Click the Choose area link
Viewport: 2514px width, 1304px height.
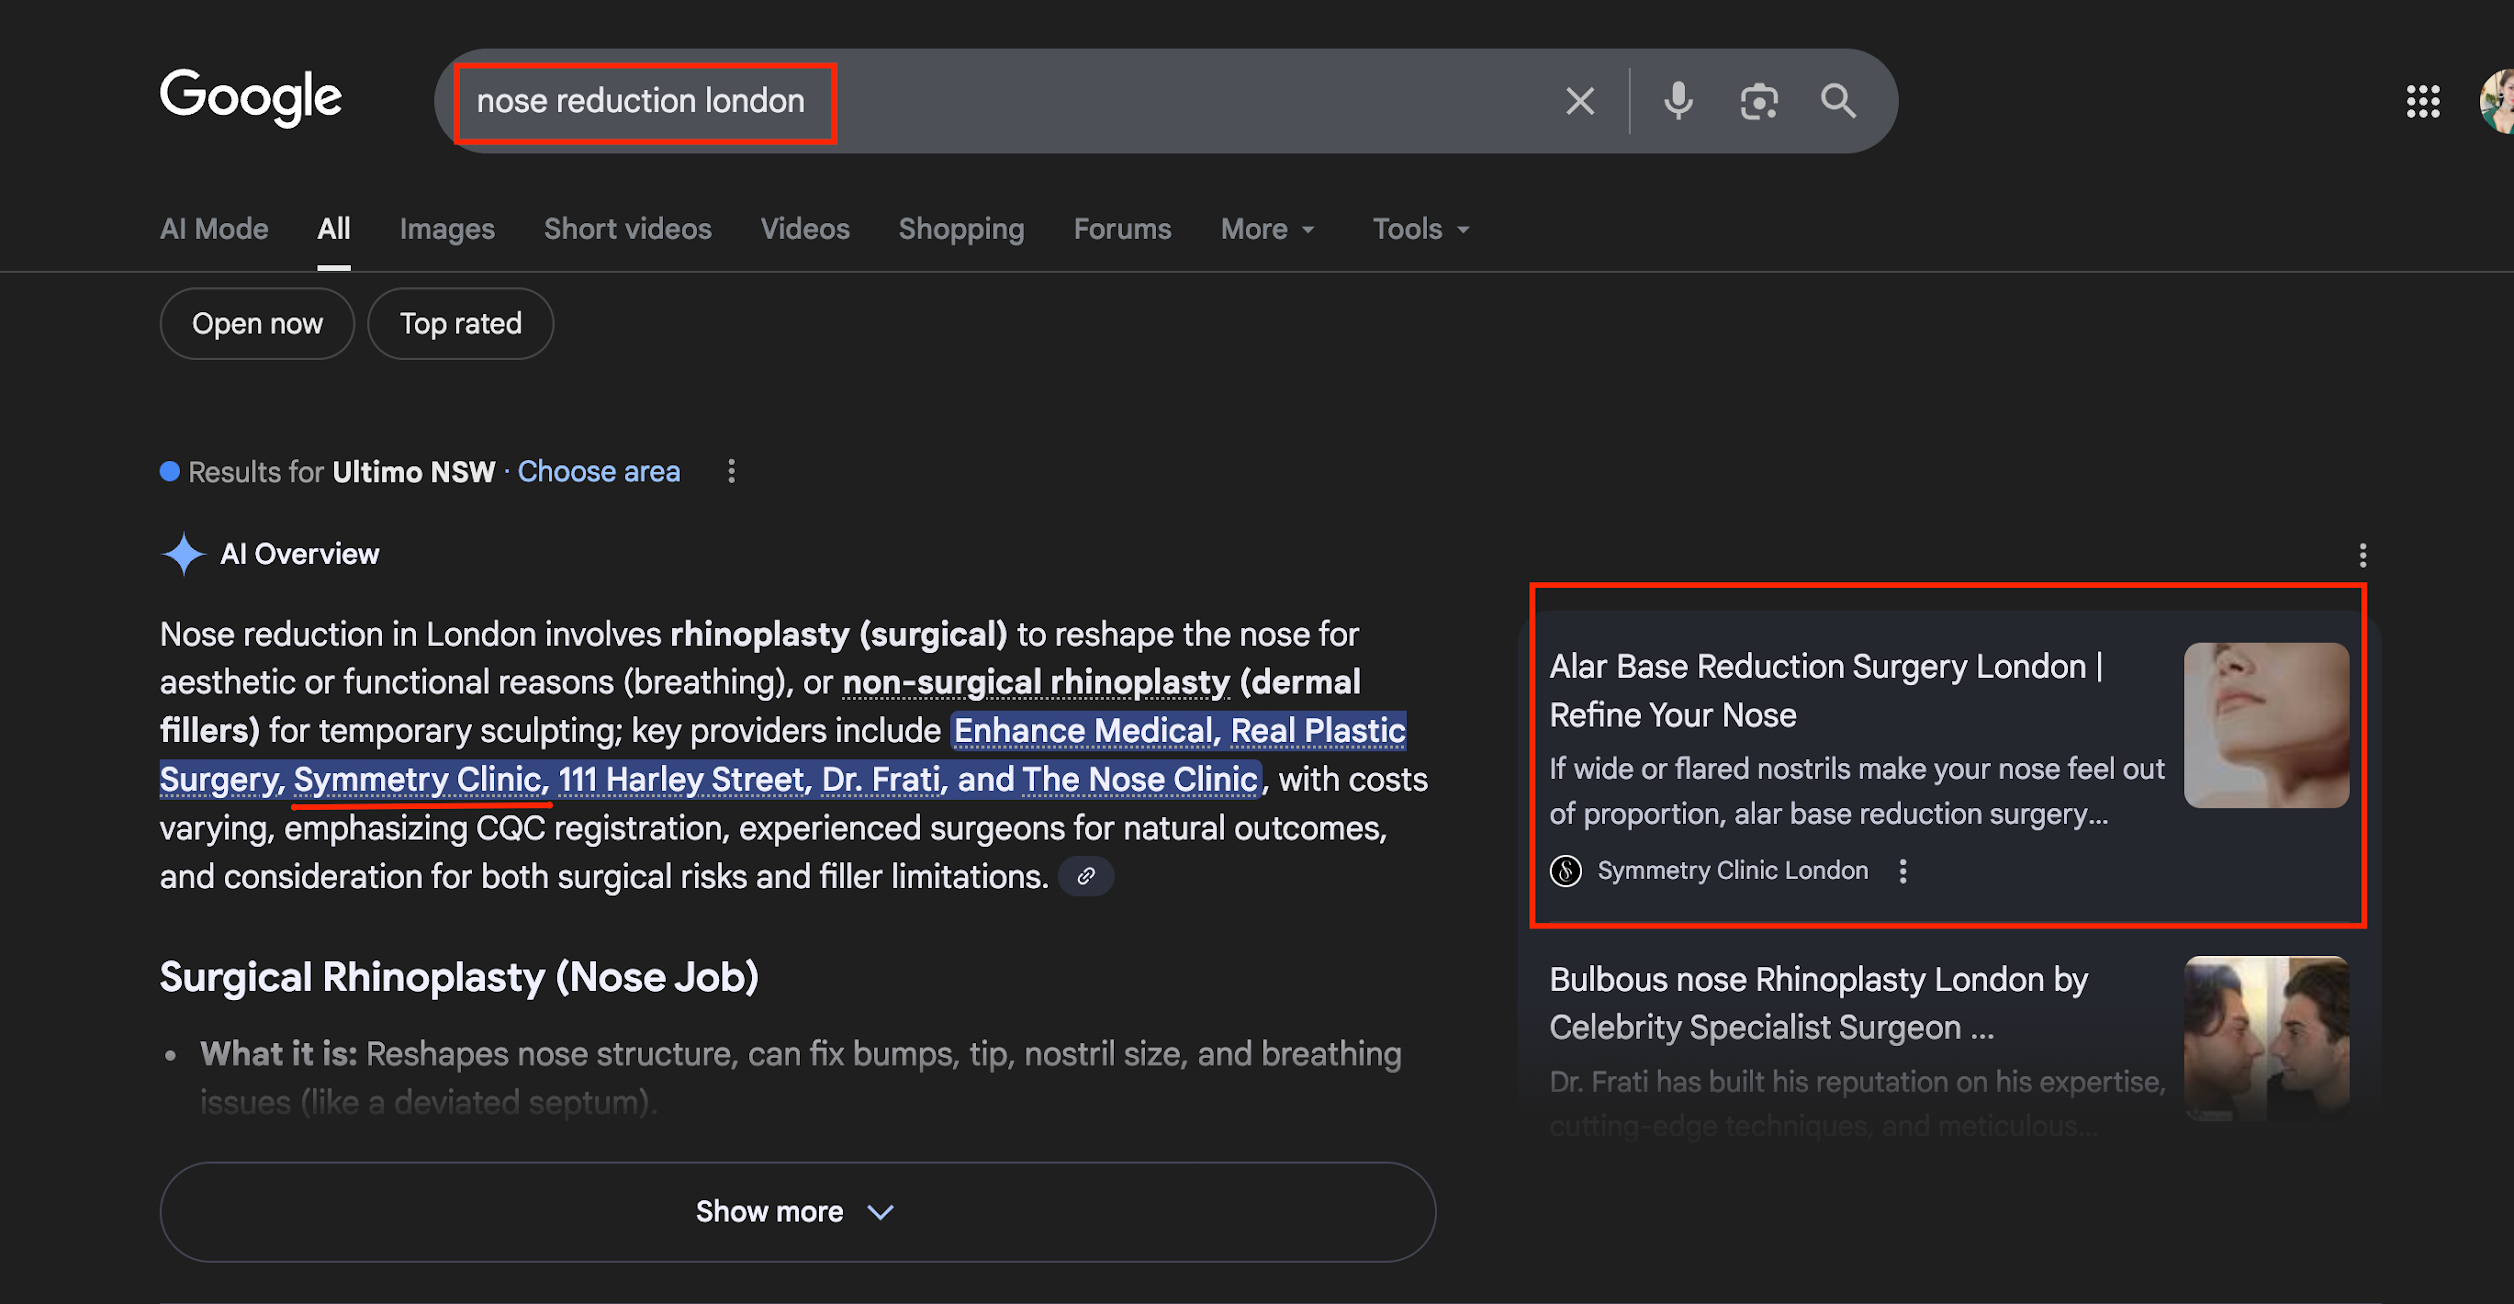(x=598, y=471)
